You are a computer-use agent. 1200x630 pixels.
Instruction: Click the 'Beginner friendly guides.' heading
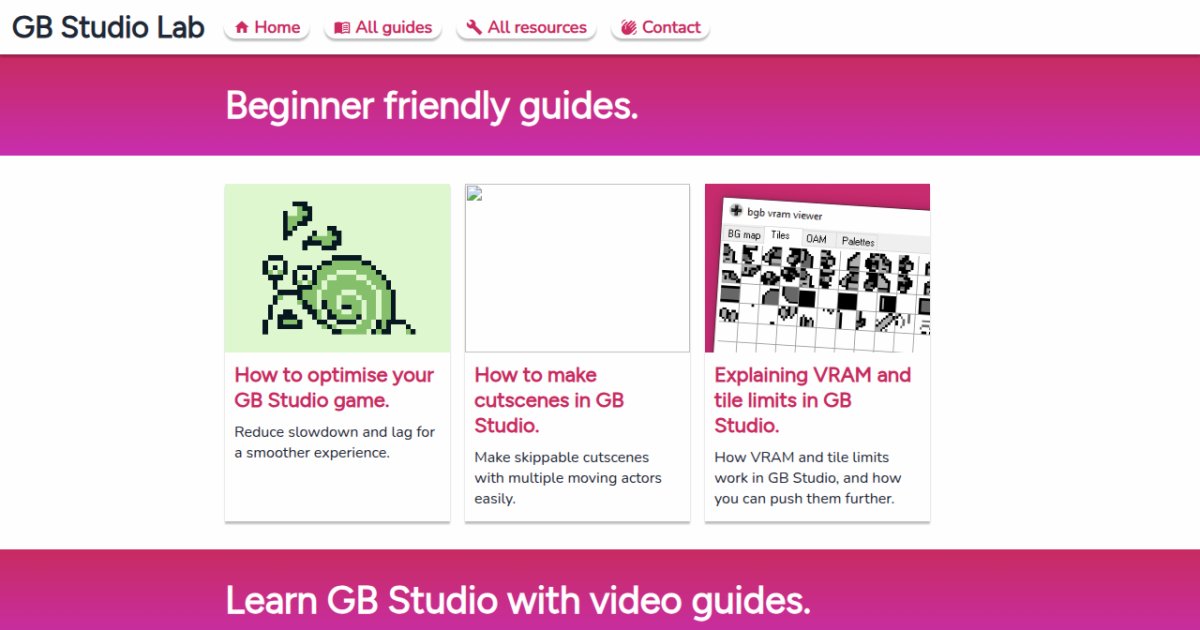(x=432, y=105)
